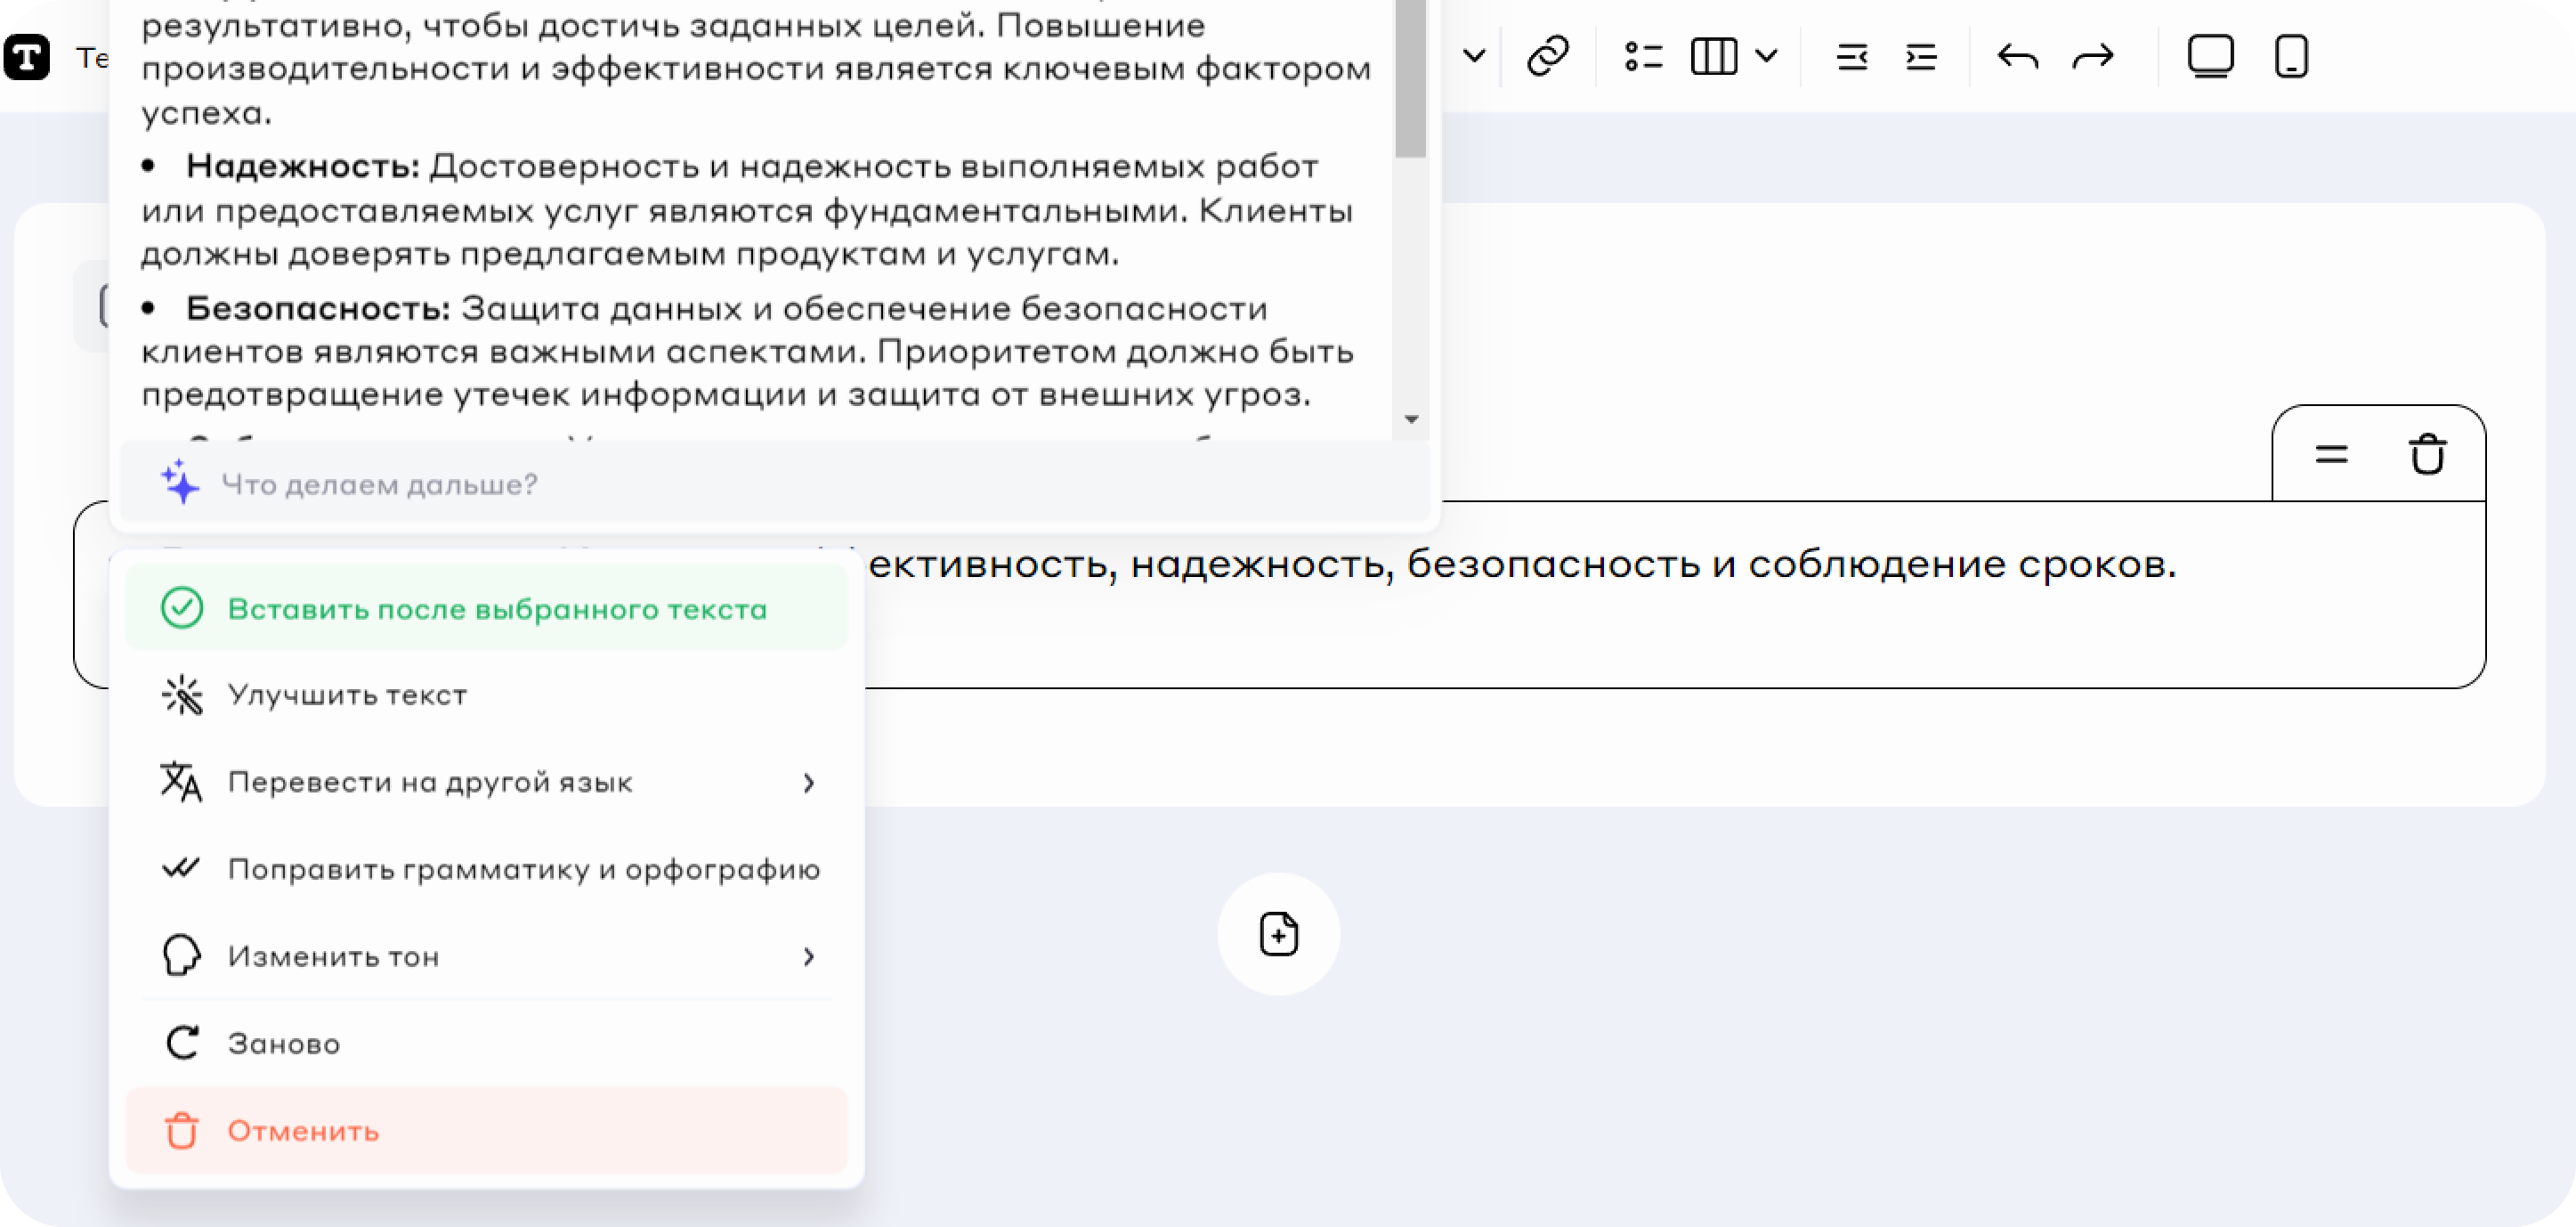The height and width of the screenshot is (1227, 2576).
Task: Expand the translate to another language submenu
Action: click(808, 782)
